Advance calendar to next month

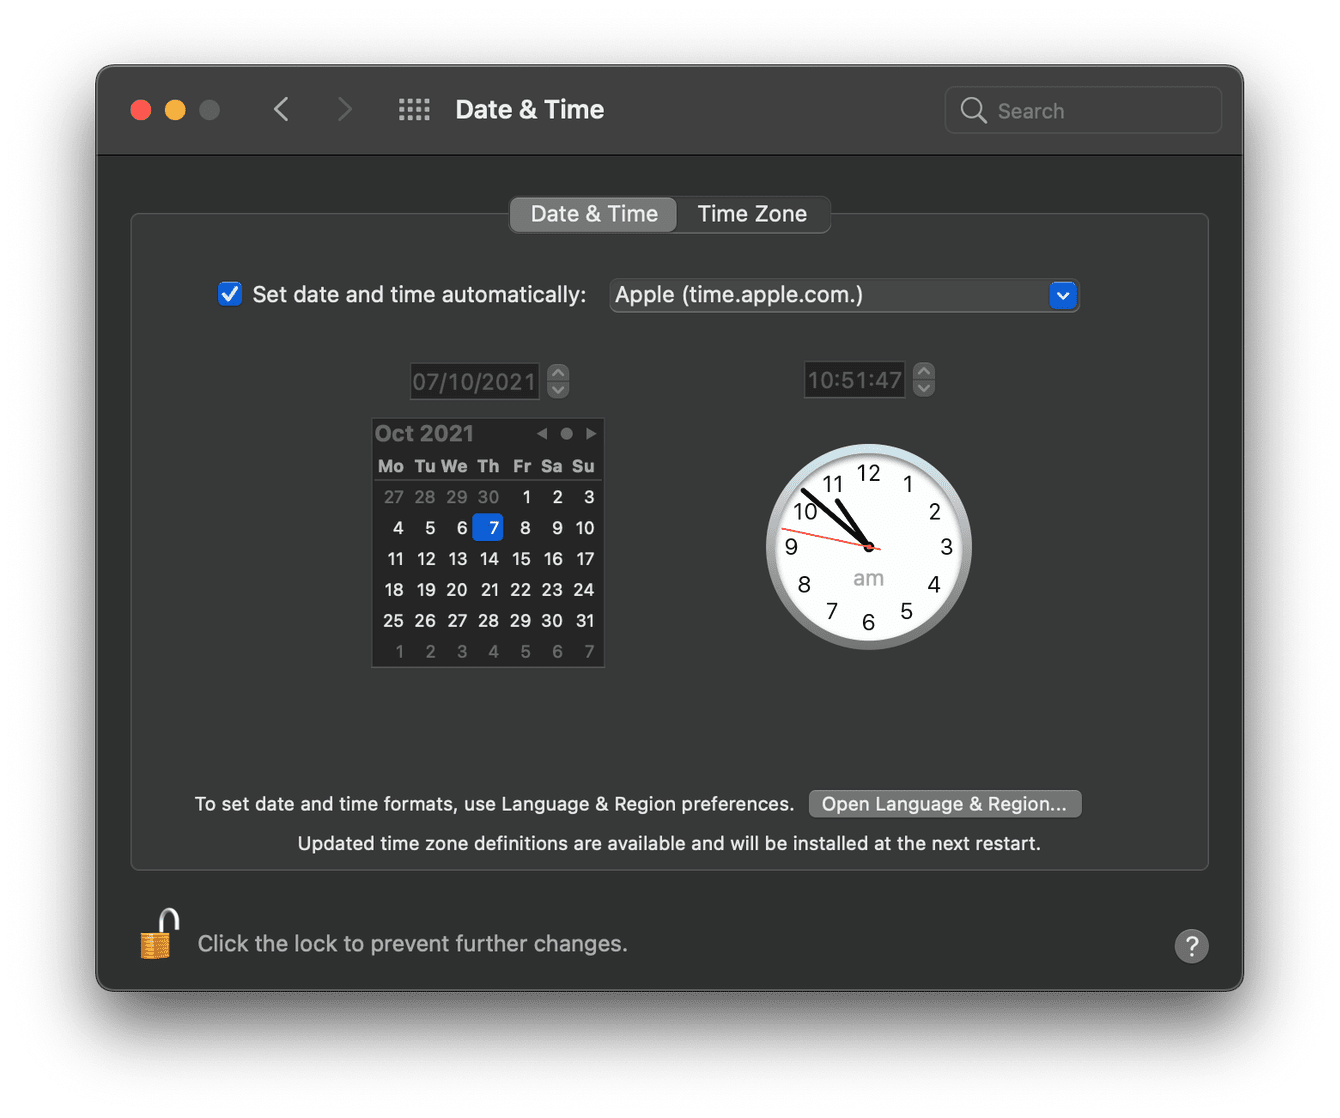coord(591,433)
